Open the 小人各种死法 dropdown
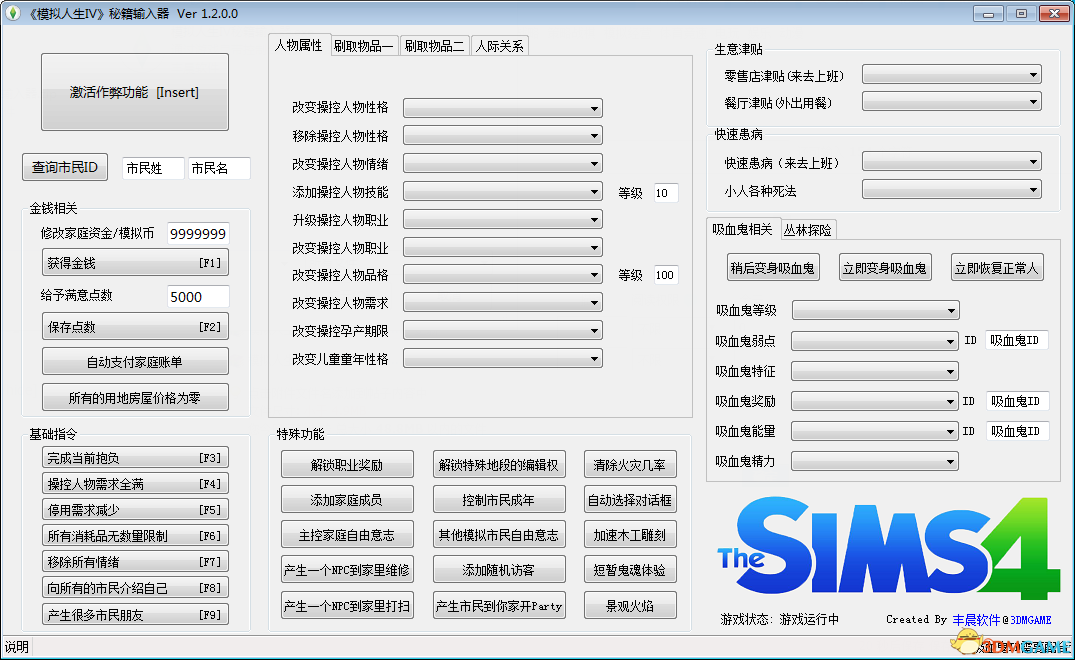This screenshot has width=1075, height=660. (x=951, y=190)
